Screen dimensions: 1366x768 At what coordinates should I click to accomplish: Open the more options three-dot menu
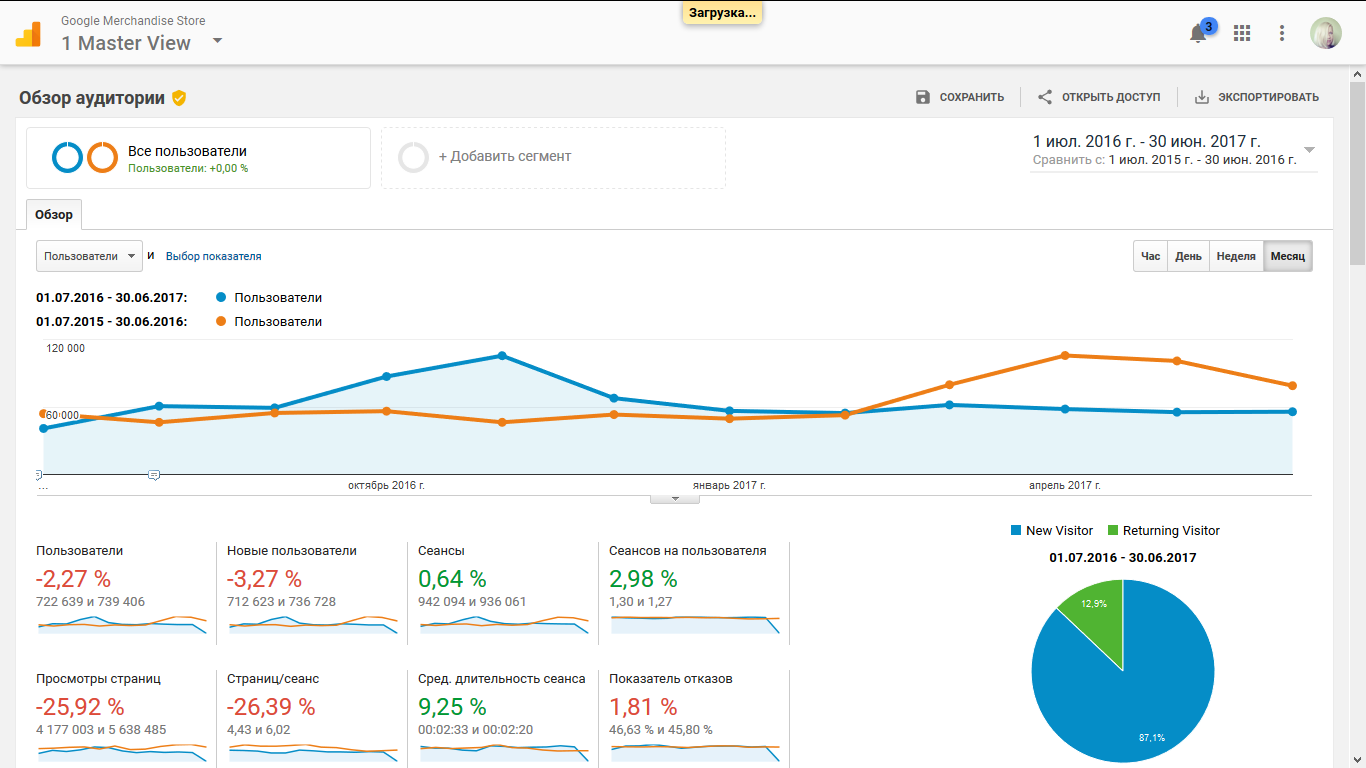click(x=1281, y=33)
